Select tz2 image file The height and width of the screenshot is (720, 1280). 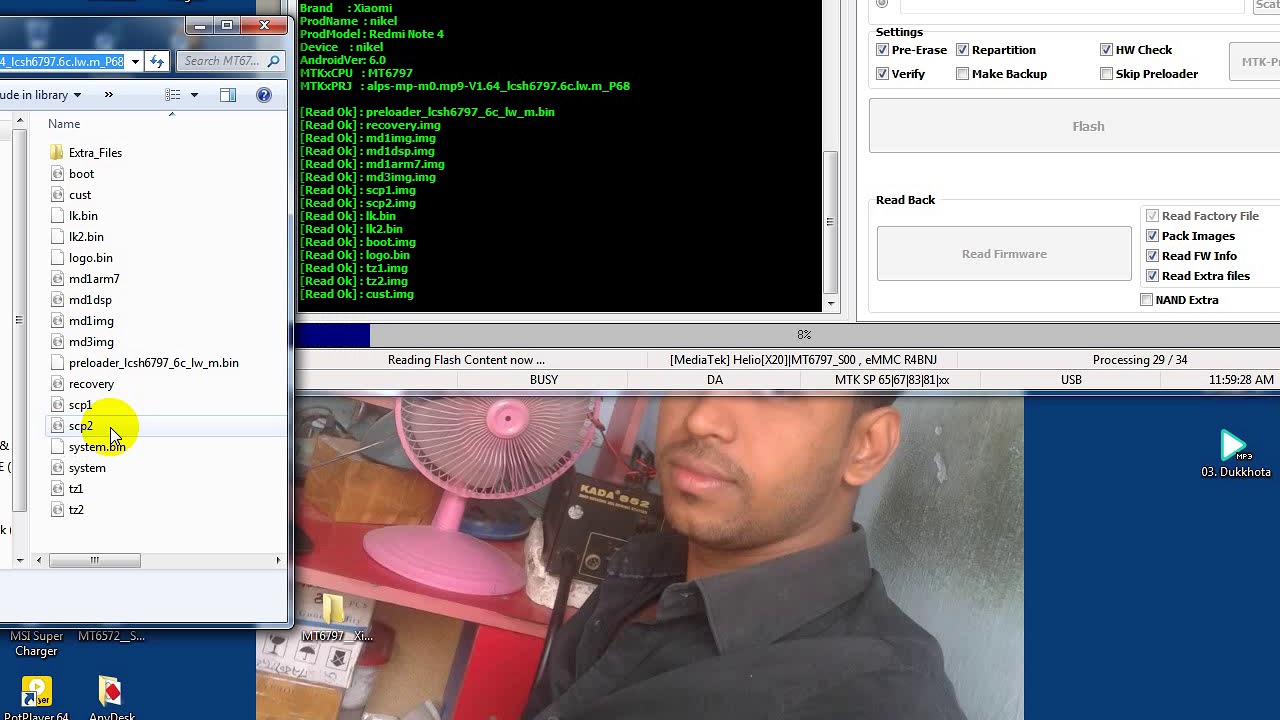[x=76, y=510]
